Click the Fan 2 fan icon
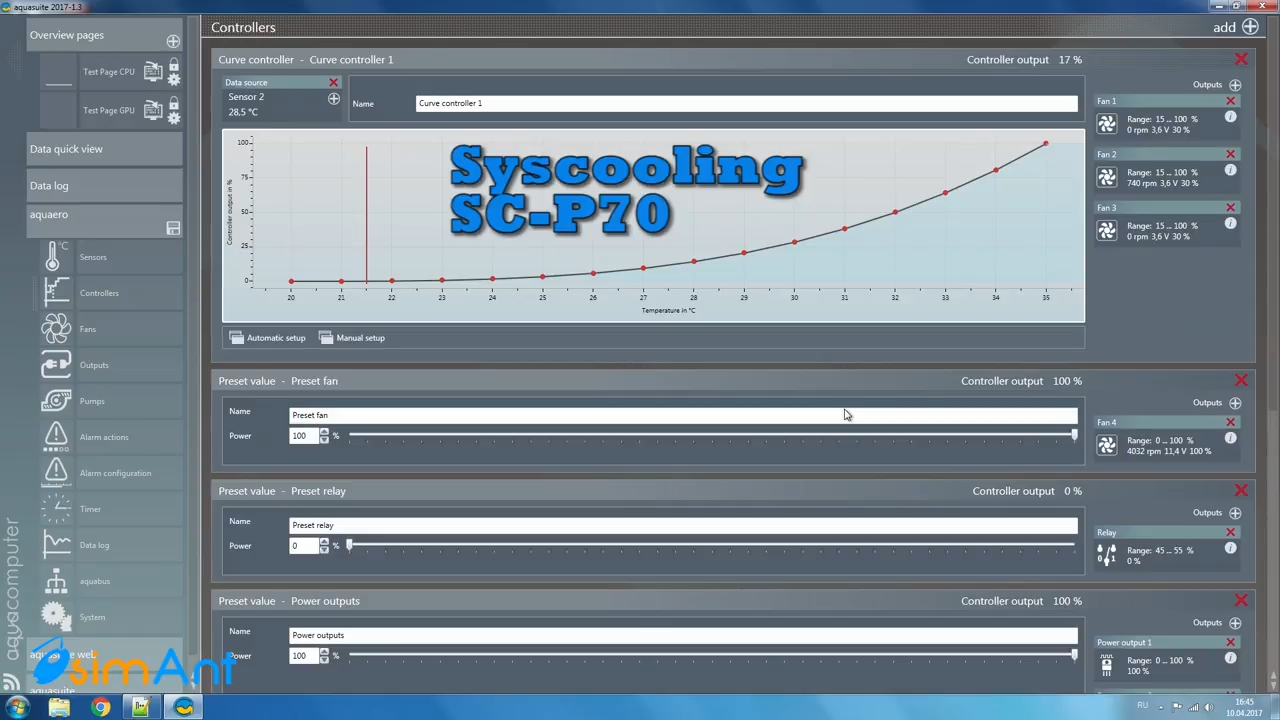 tap(1107, 177)
